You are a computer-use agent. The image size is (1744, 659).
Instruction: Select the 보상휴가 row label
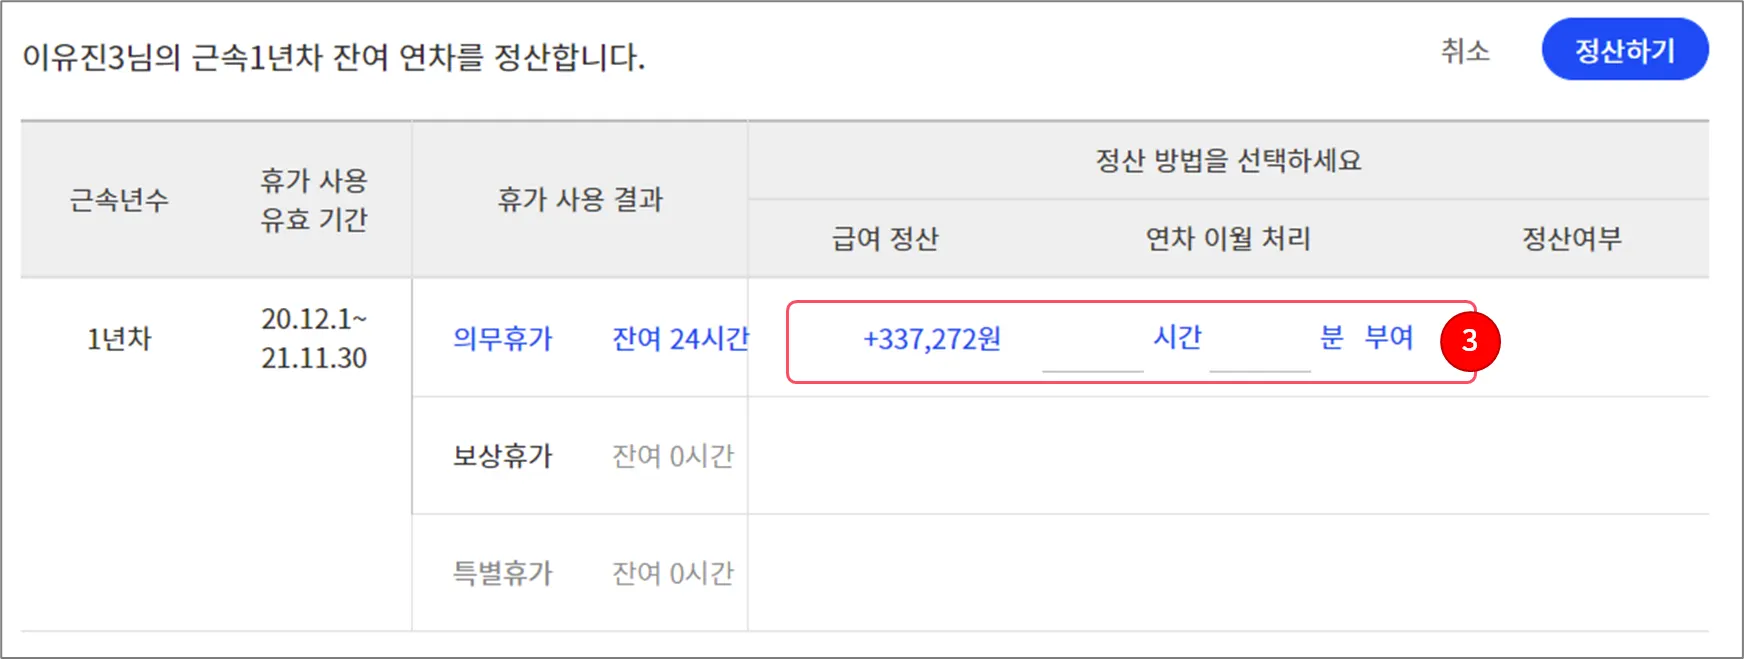(502, 456)
